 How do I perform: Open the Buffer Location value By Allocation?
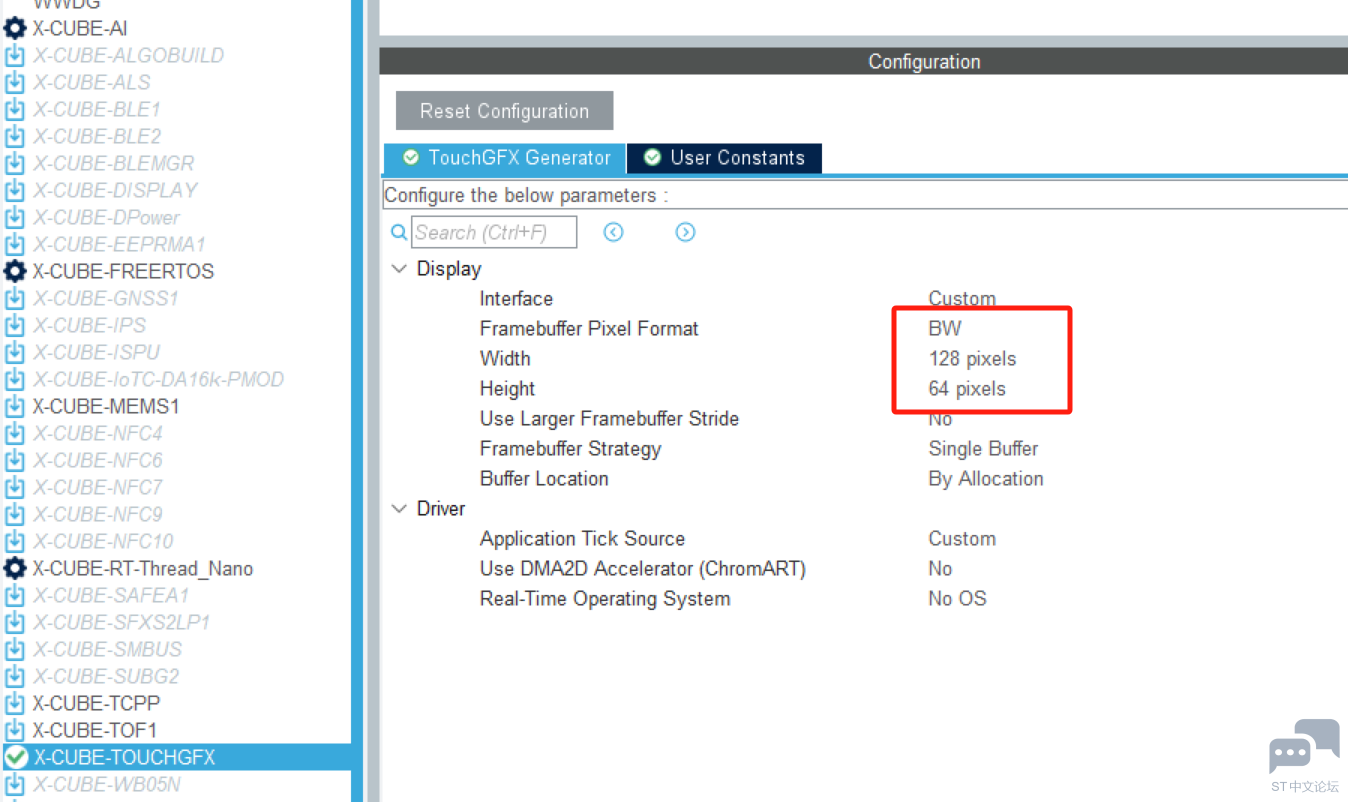(x=986, y=479)
